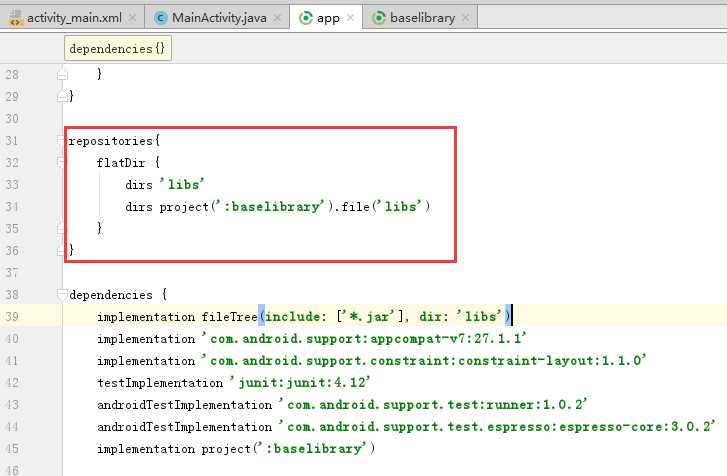The width and height of the screenshot is (727, 476).
Task: Click the fold end marker on line 36
Action: 62,250
